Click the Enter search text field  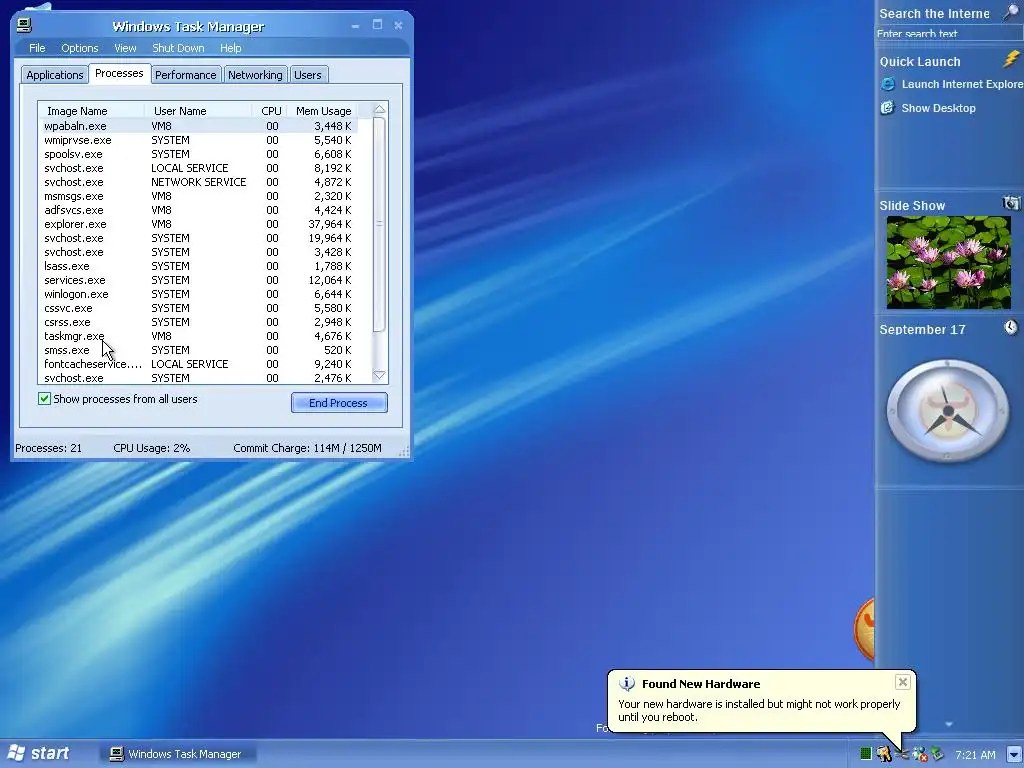947,33
